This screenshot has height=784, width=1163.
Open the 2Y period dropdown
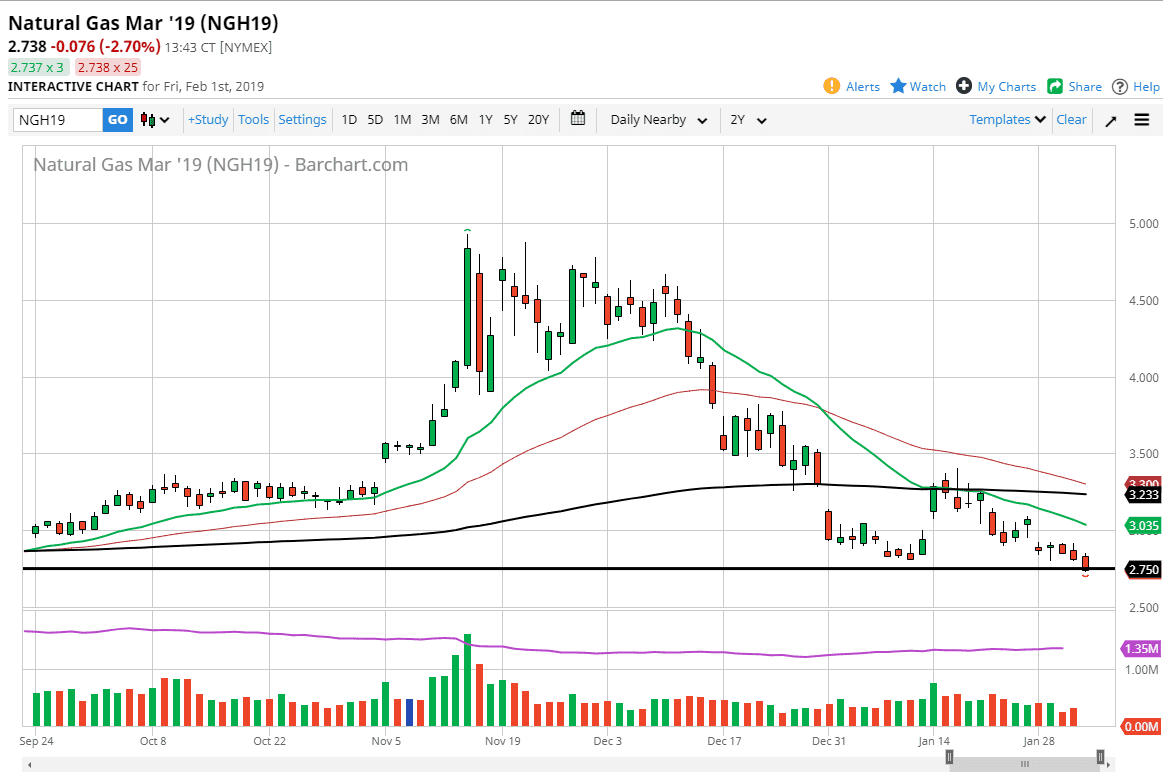[748, 119]
